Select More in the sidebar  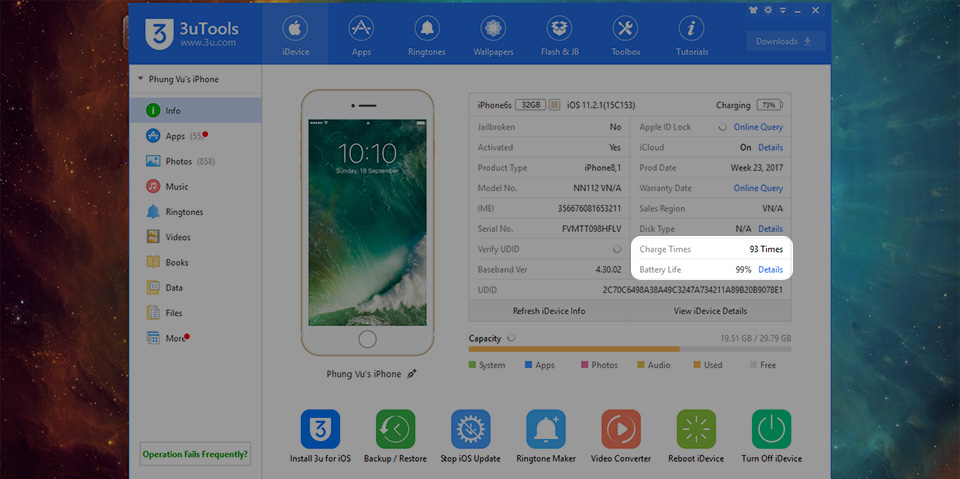click(x=195, y=338)
